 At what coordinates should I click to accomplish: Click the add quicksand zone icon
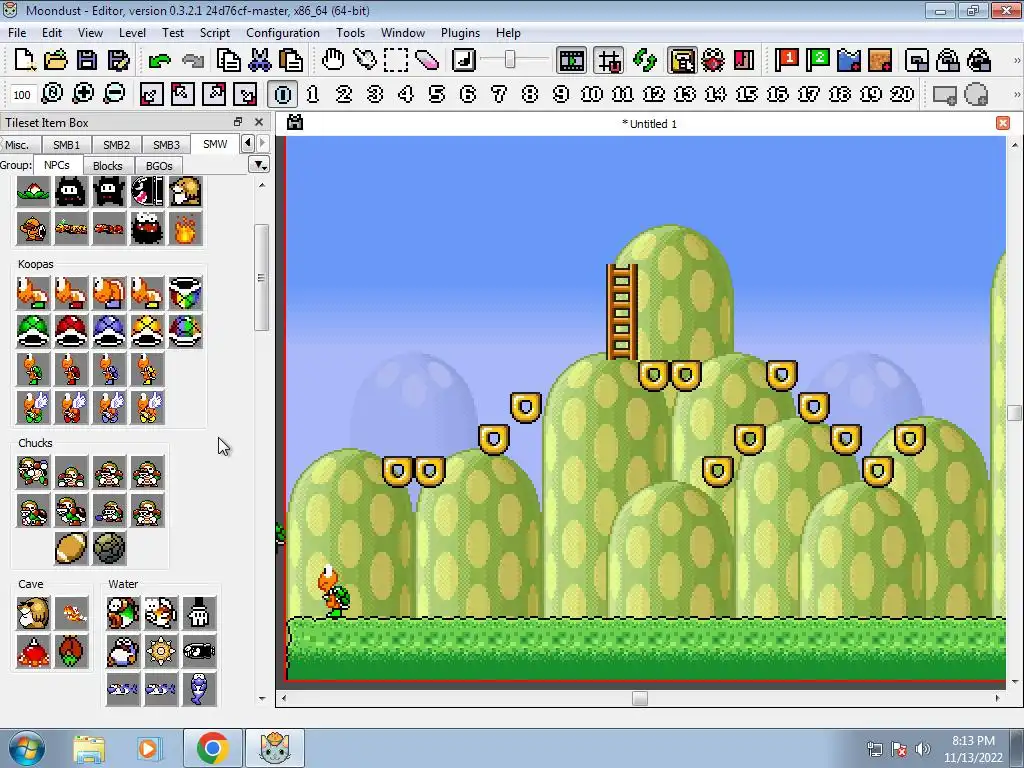pos(880,60)
